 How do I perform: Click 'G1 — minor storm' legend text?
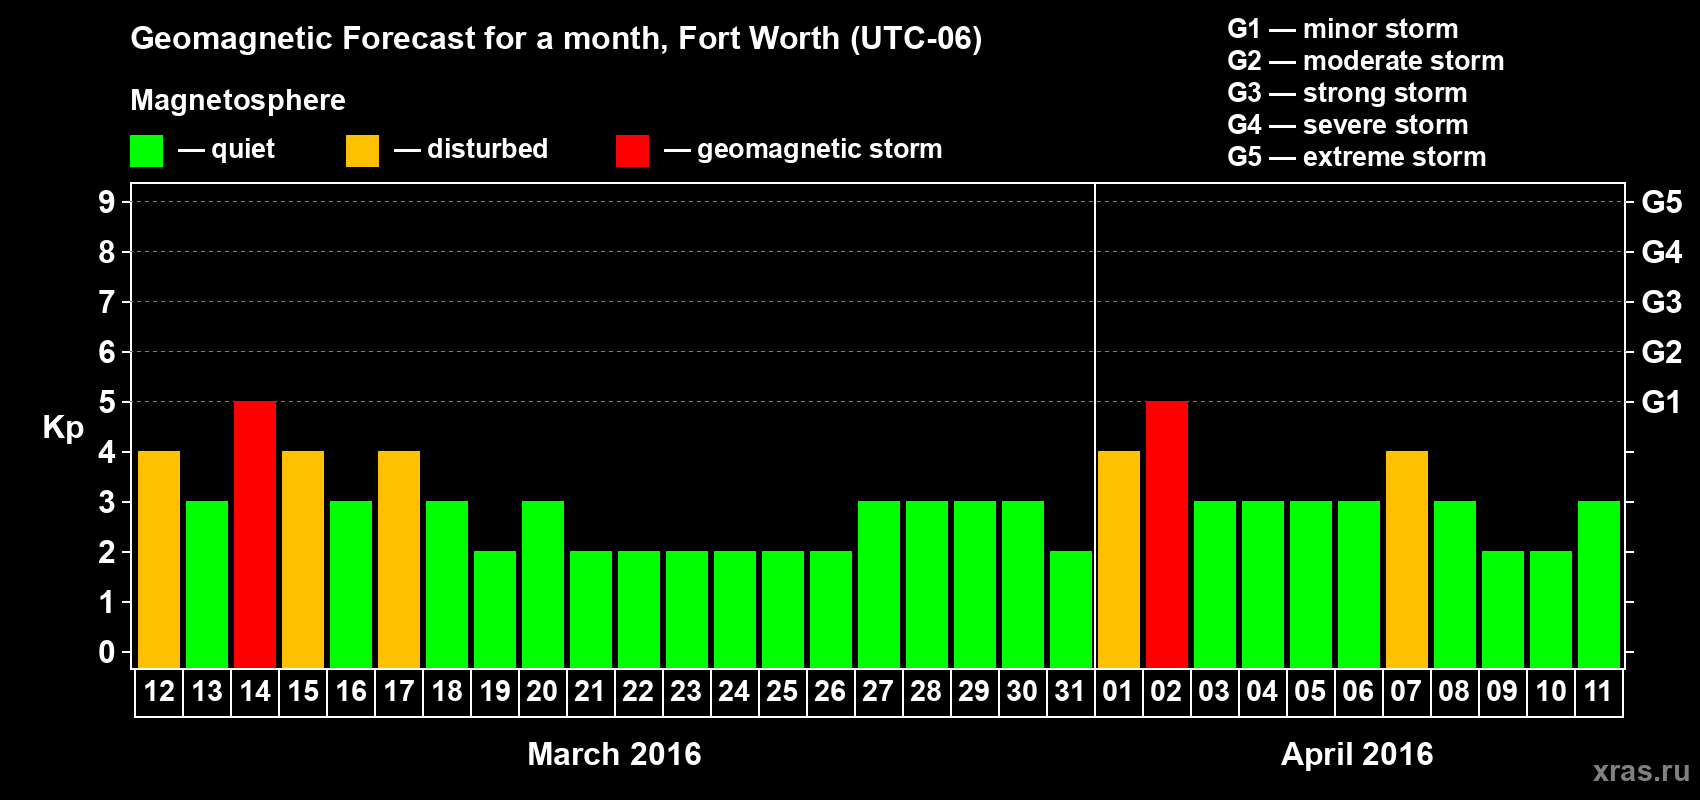[x=1343, y=29]
